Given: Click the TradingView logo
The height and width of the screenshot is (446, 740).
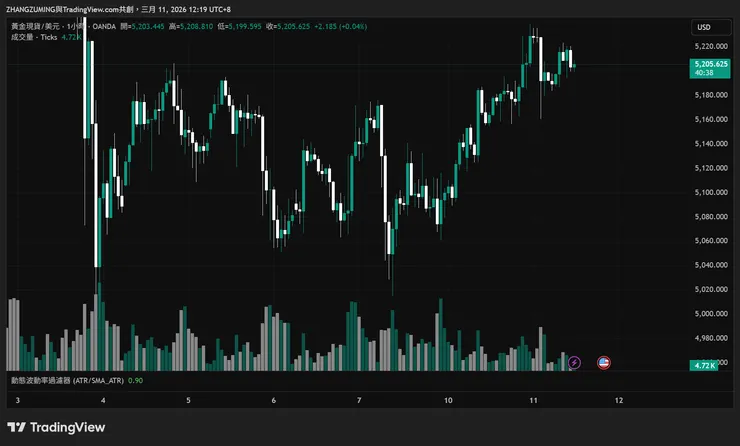Looking at the screenshot, I should click(56, 427).
